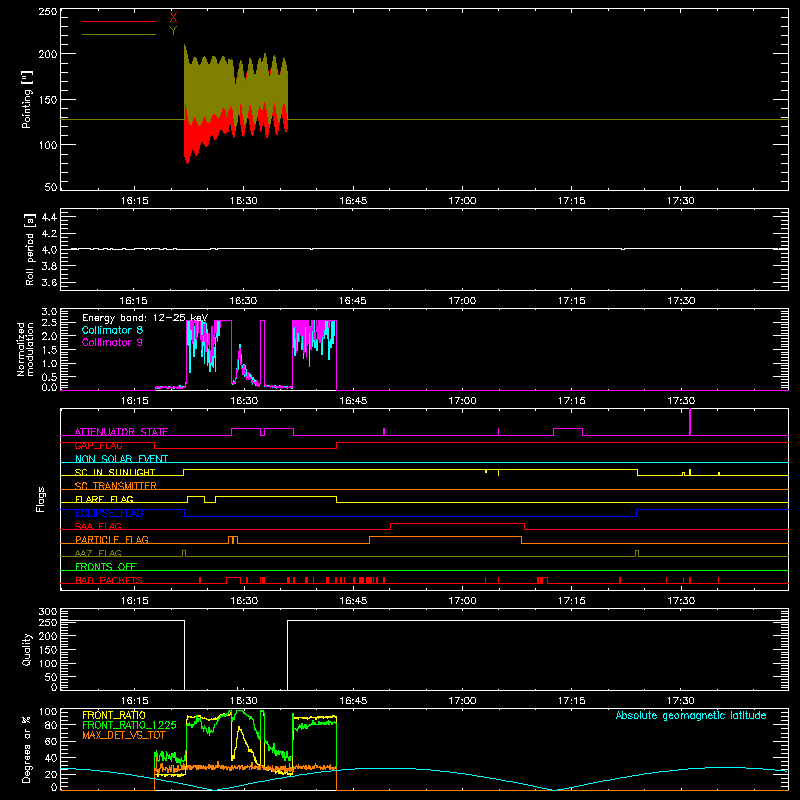Click the tall magenta attenuator spike near 17:30

690,422
